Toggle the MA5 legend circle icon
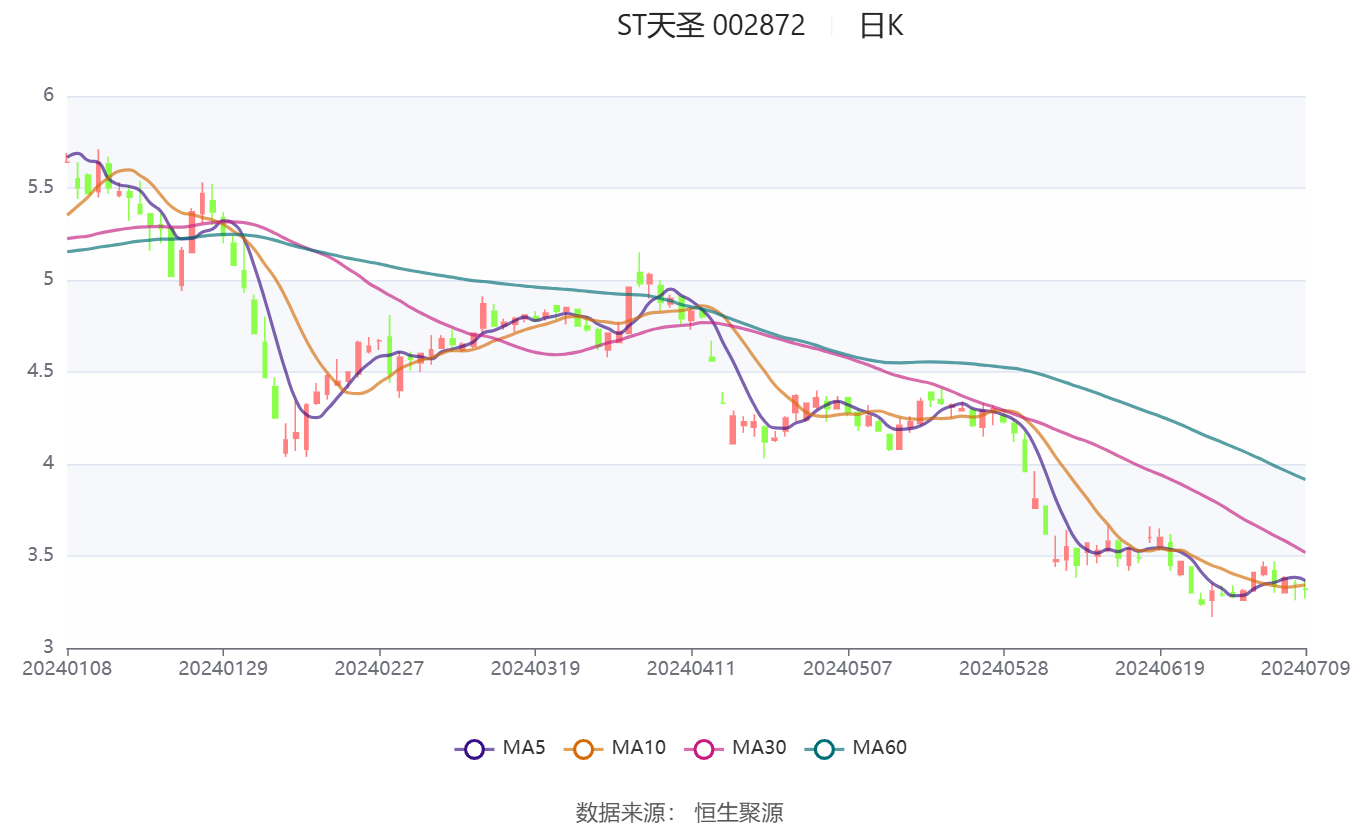 (x=474, y=748)
